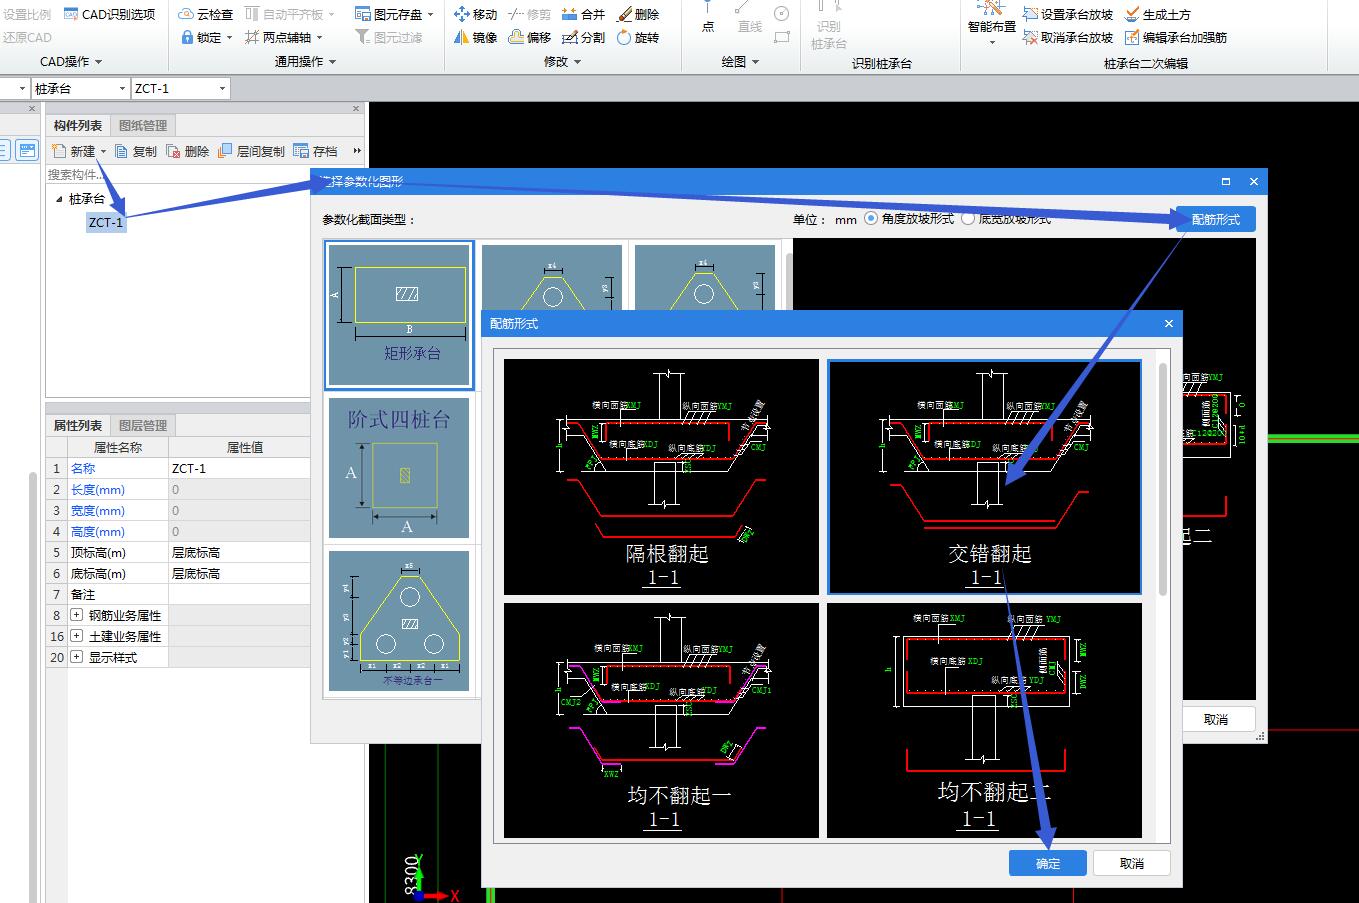1359x903 pixels.
Task: Show more component toolbar items arrow
Action: pos(356,151)
